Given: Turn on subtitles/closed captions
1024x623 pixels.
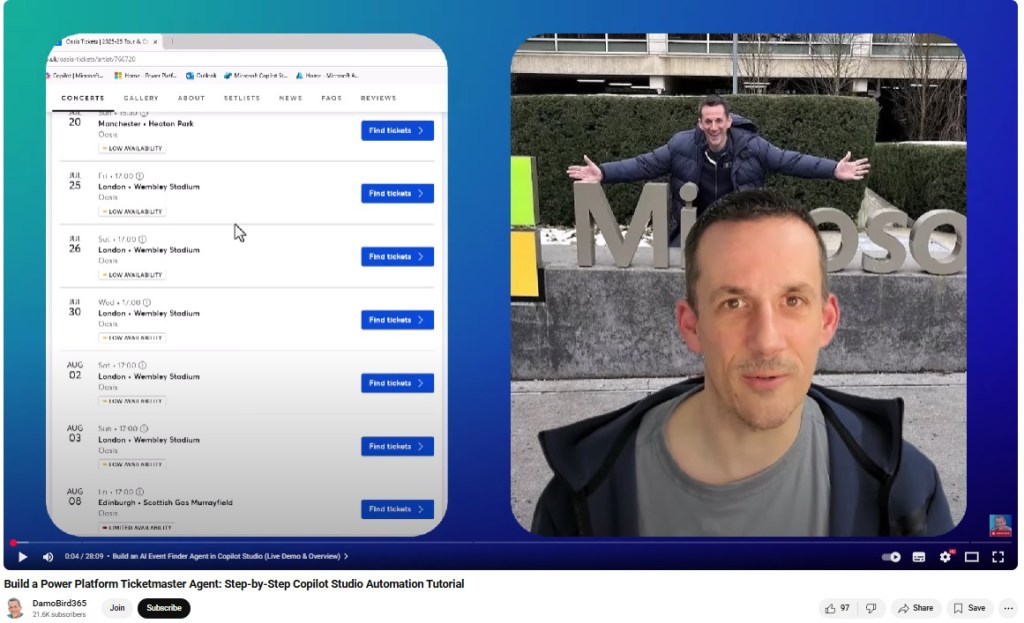Looking at the screenshot, I should coord(918,557).
